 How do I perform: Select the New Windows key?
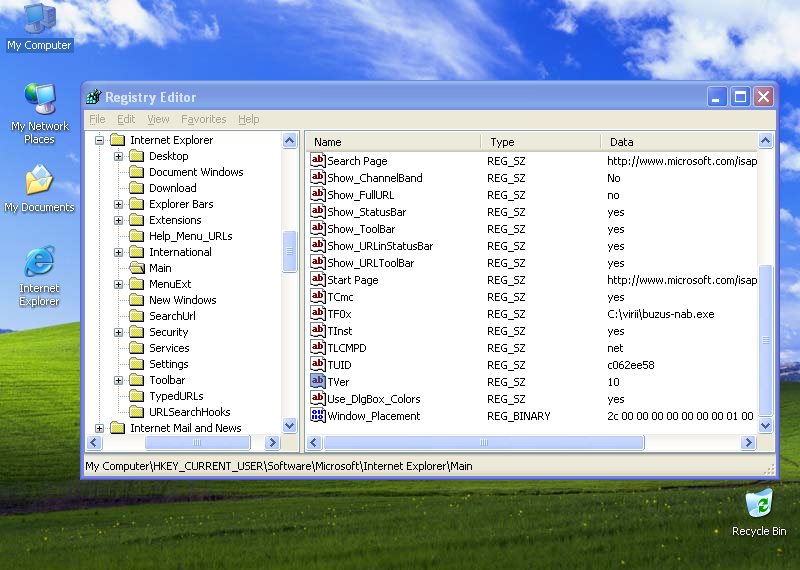point(183,300)
